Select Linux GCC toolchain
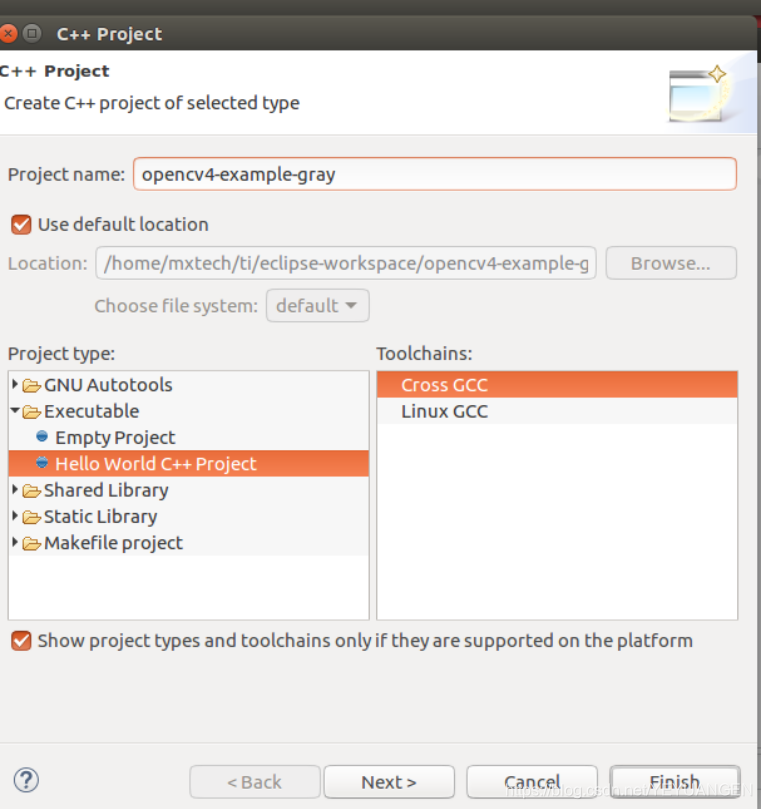This screenshot has height=809, width=762. tap(444, 411)
